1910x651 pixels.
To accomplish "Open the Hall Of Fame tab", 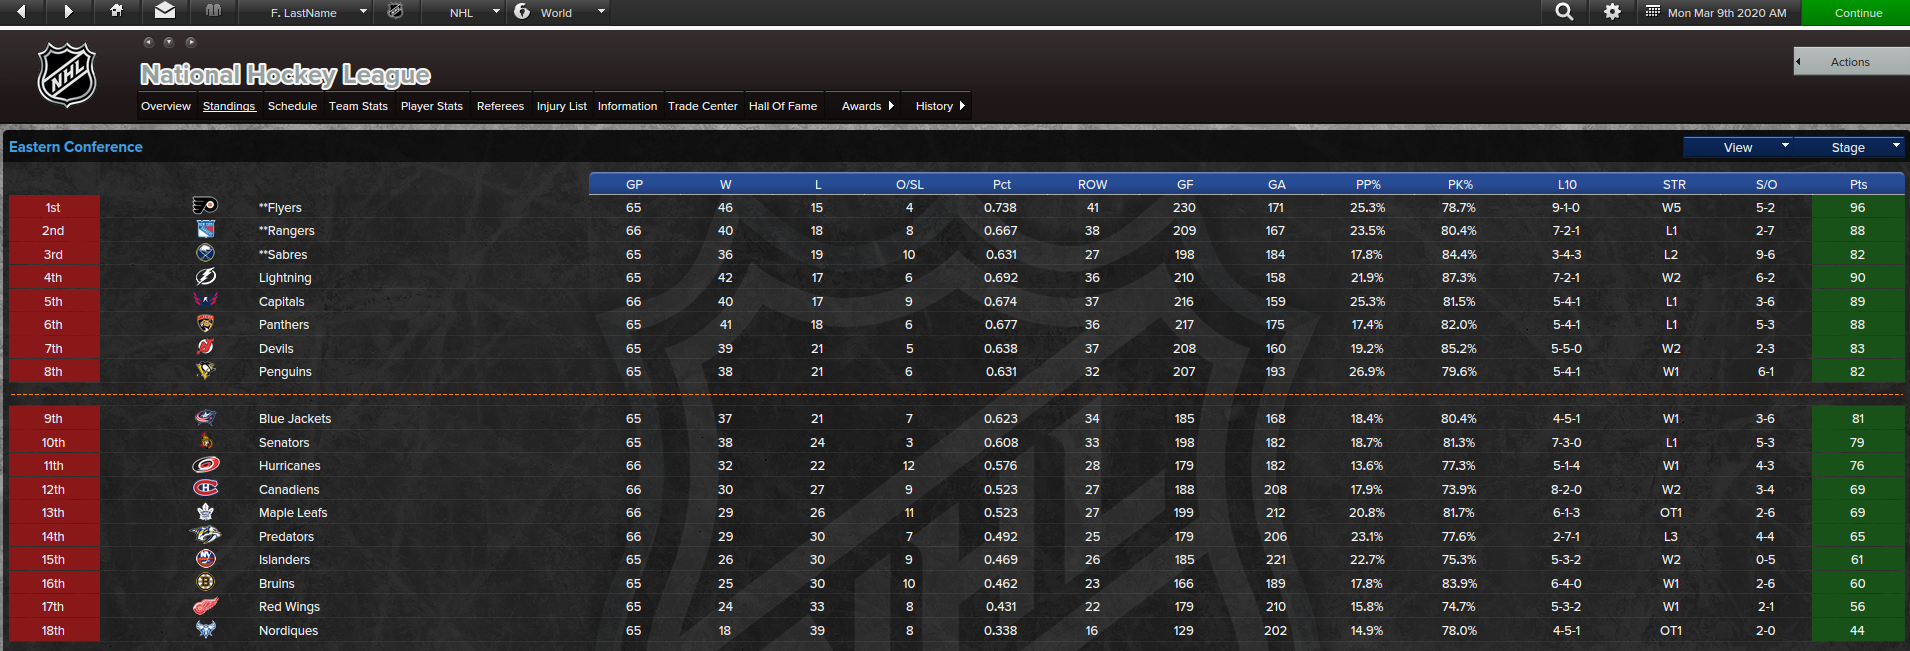I will [783, 106].
